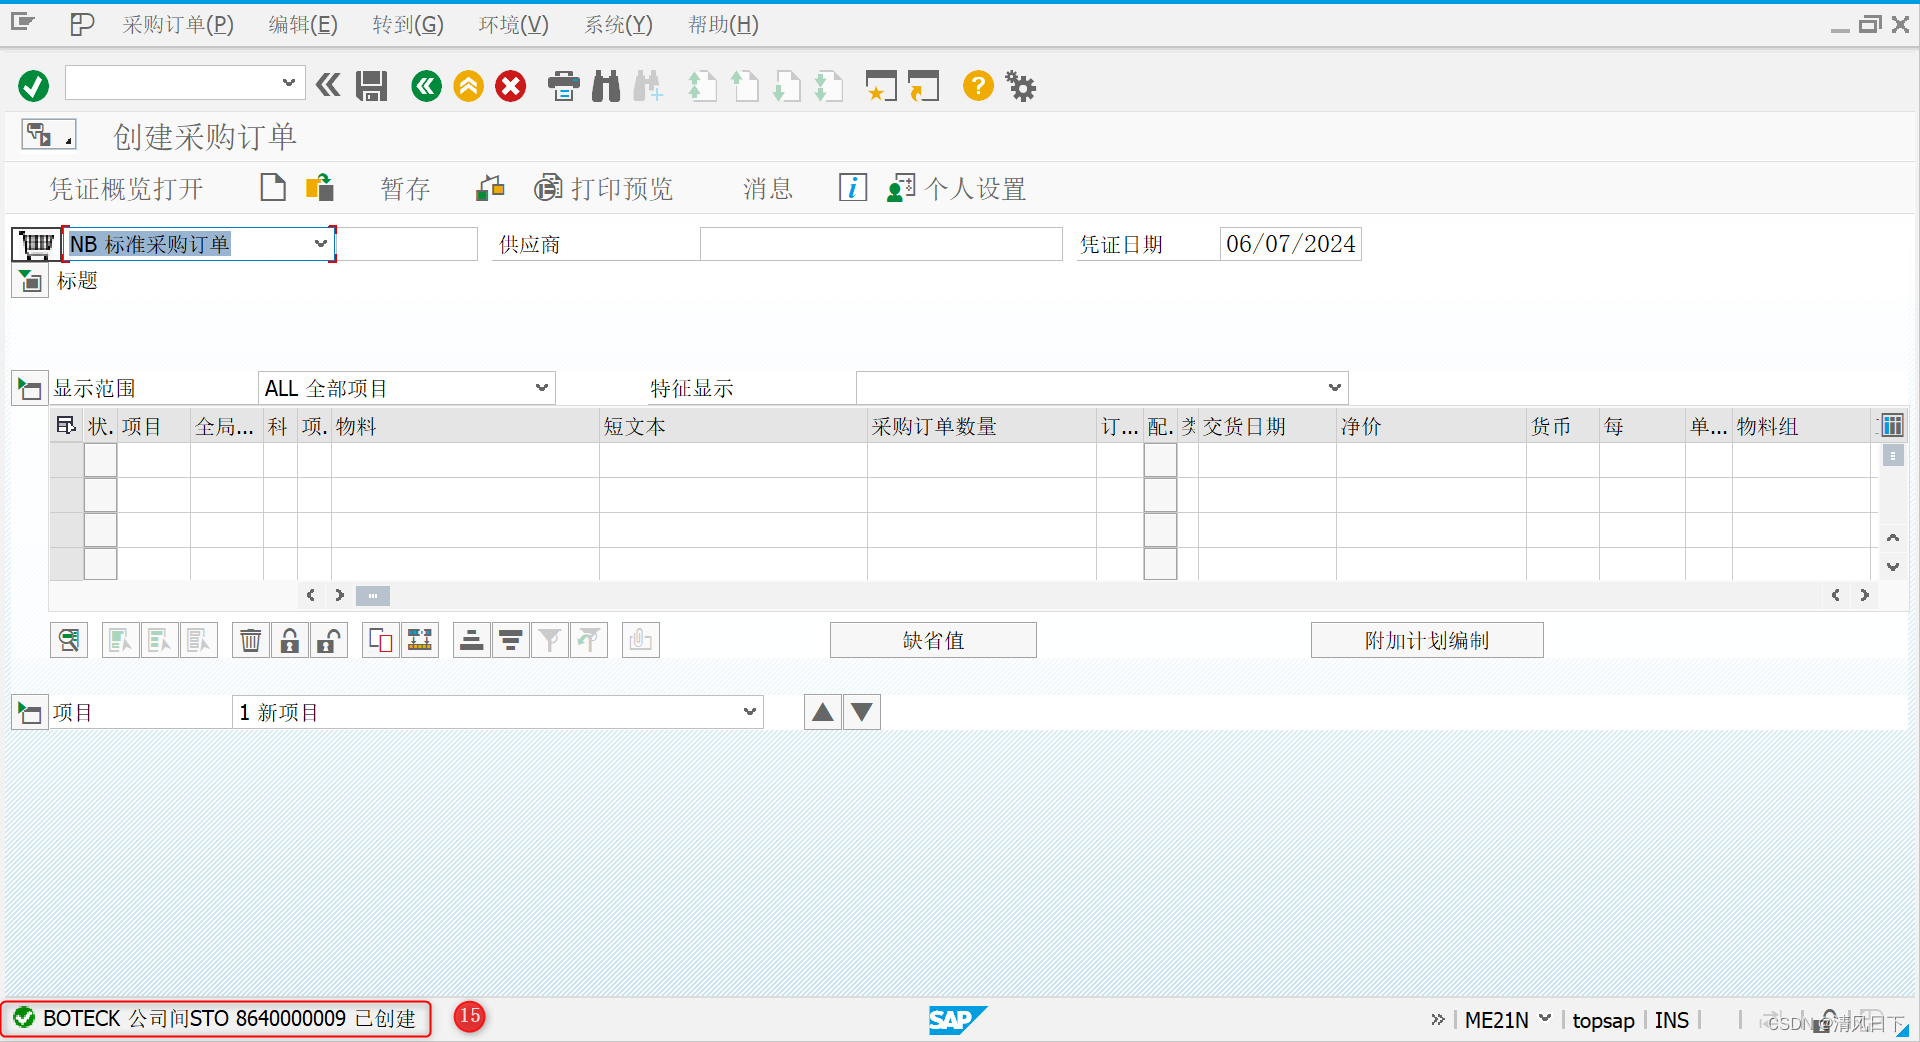Image resolution: width=1920 pixels, height=1042 pixels.
Task: Collapse the header 标题 section expander
Action: (x=30, y=281)
